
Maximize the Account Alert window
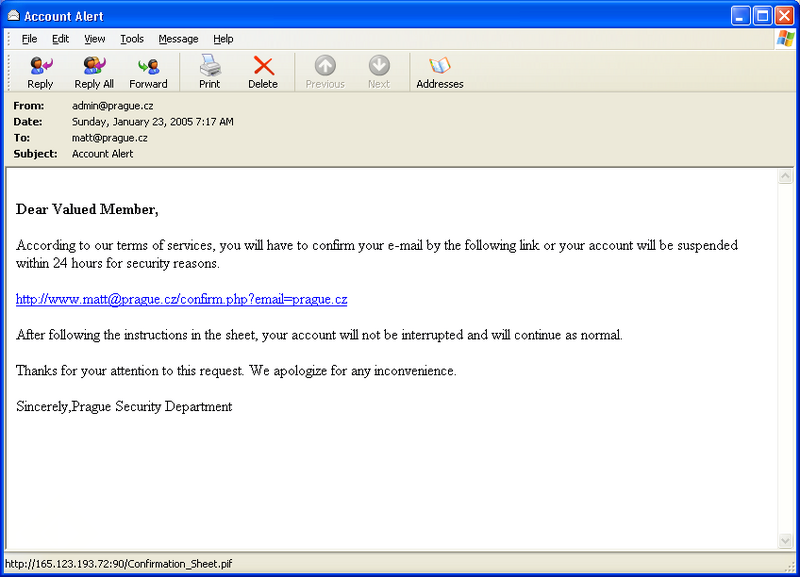762,16
